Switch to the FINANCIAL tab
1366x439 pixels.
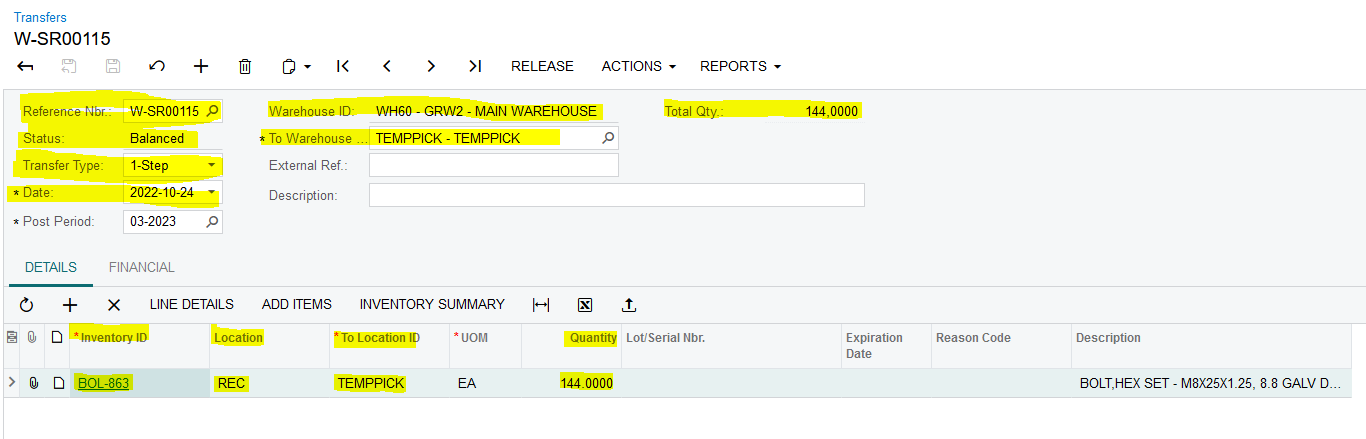click(141, 267)
